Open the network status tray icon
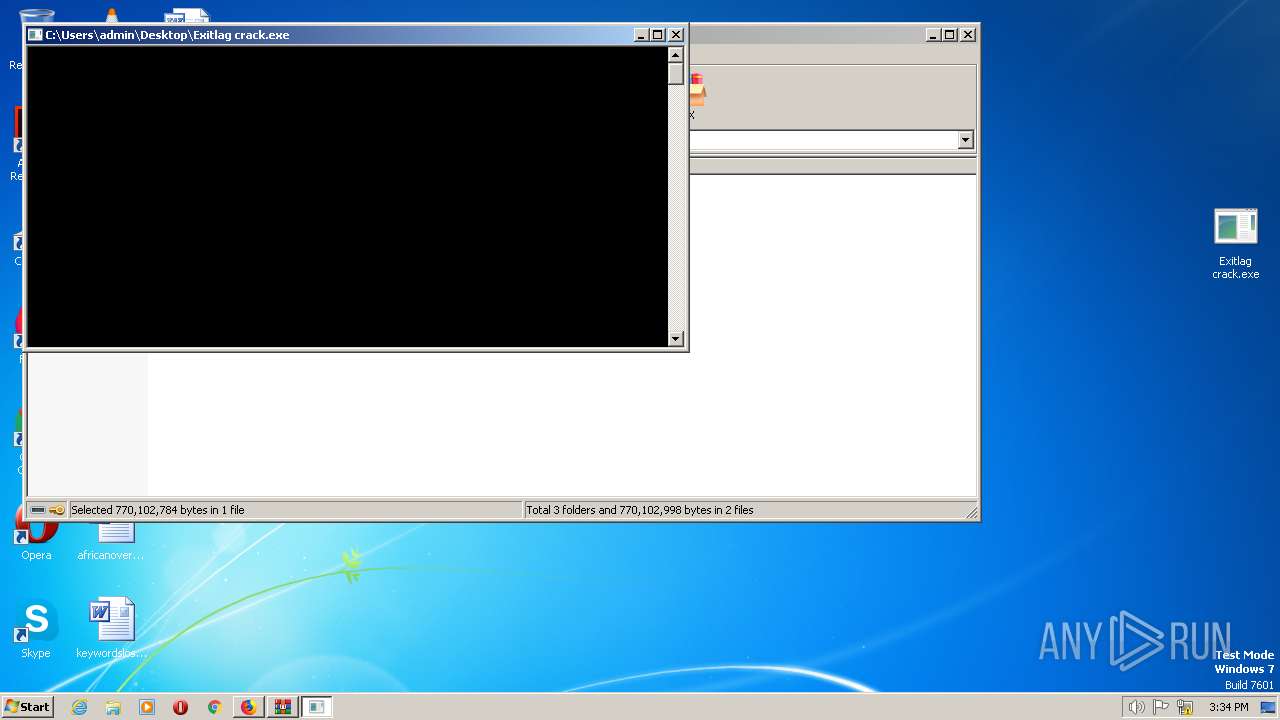Image resolution: width=1280 pixels, height=720 pixels. pyautogui.click(x=1185, y=707)
